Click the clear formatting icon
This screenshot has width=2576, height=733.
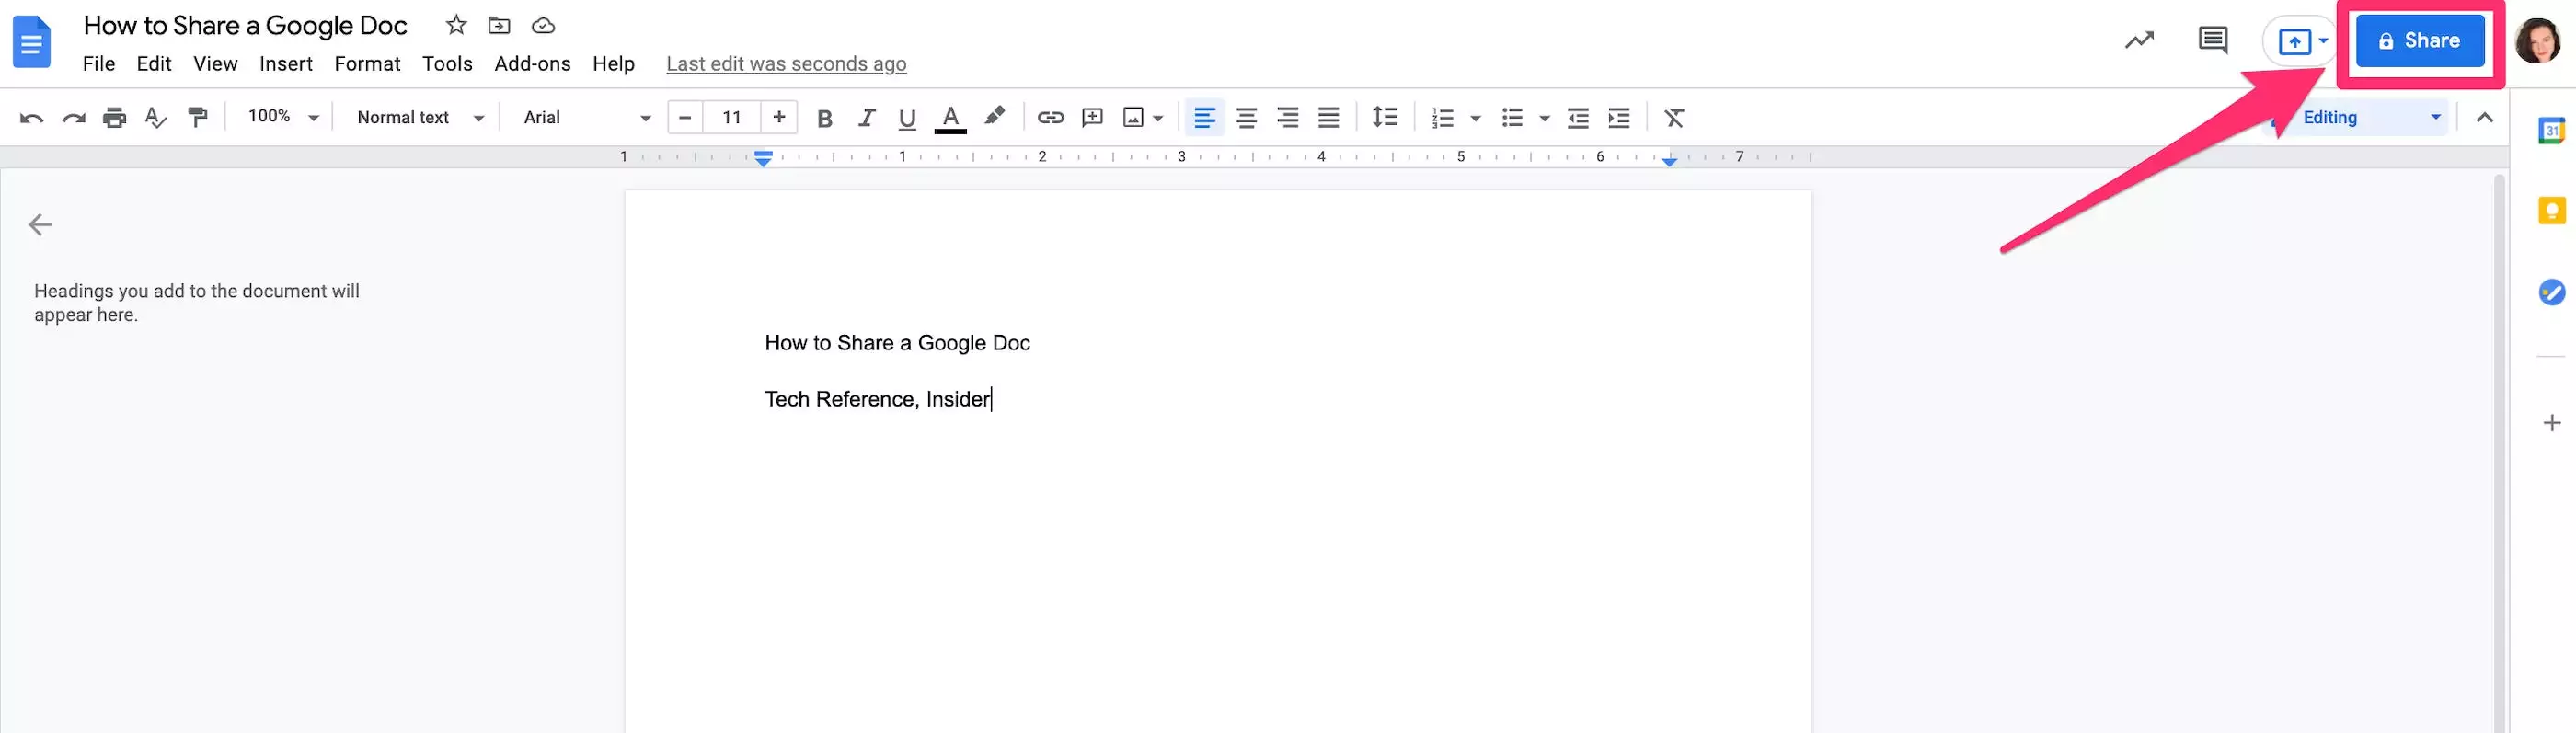click(1674, 118)
